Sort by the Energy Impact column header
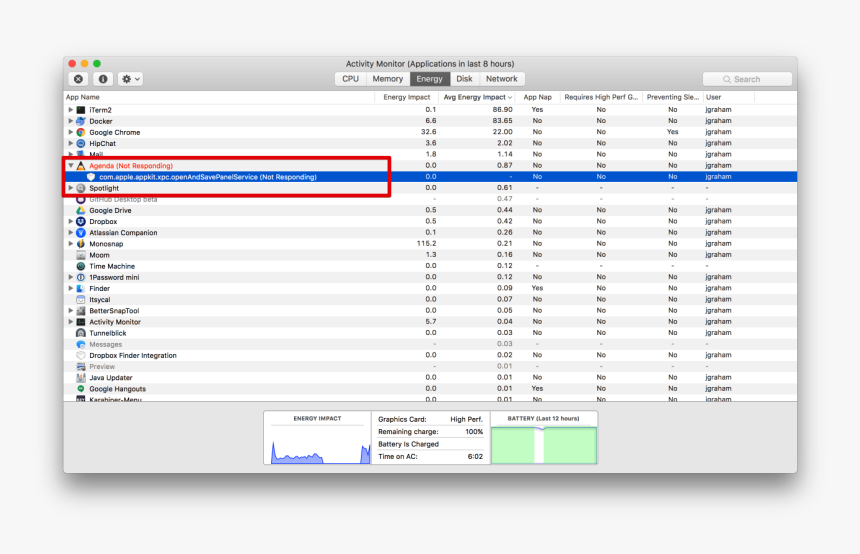860x554 pixels. (x=406, y=97)
